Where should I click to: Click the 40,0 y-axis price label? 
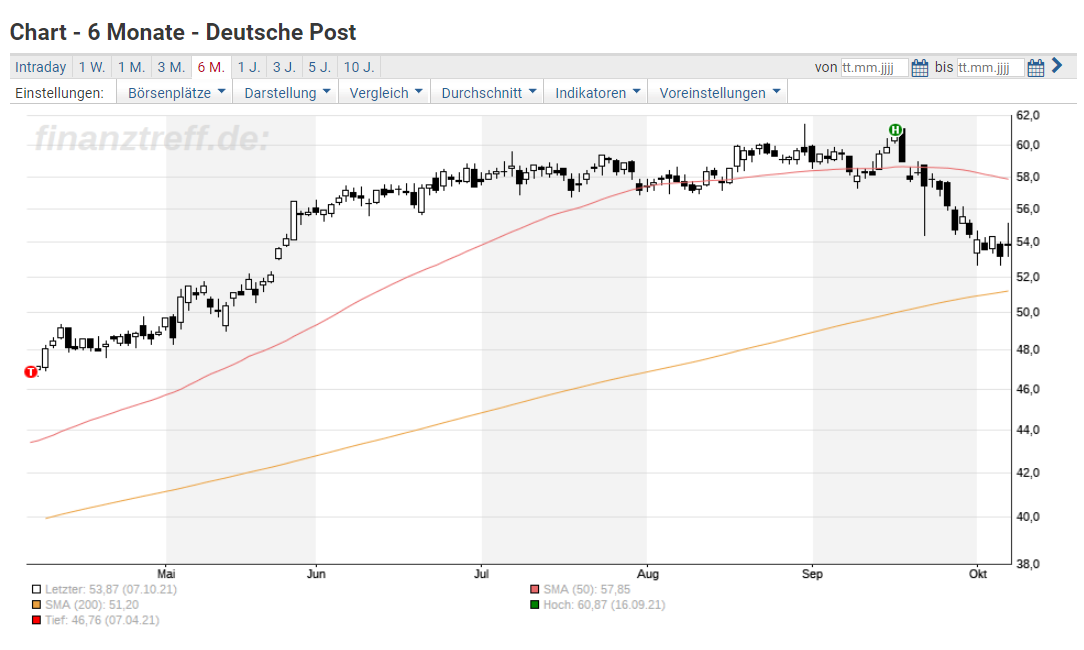click(x=1028, y=517)
